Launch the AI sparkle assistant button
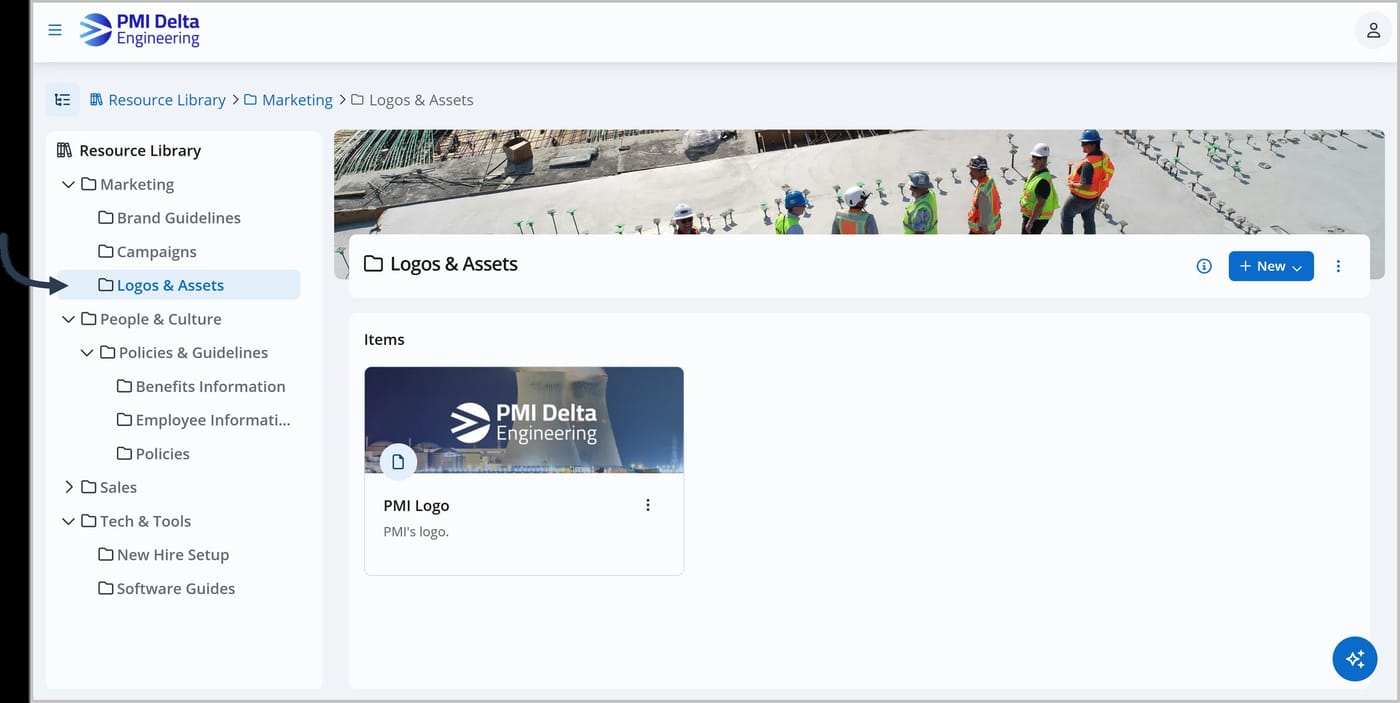 pos(1355,659)
